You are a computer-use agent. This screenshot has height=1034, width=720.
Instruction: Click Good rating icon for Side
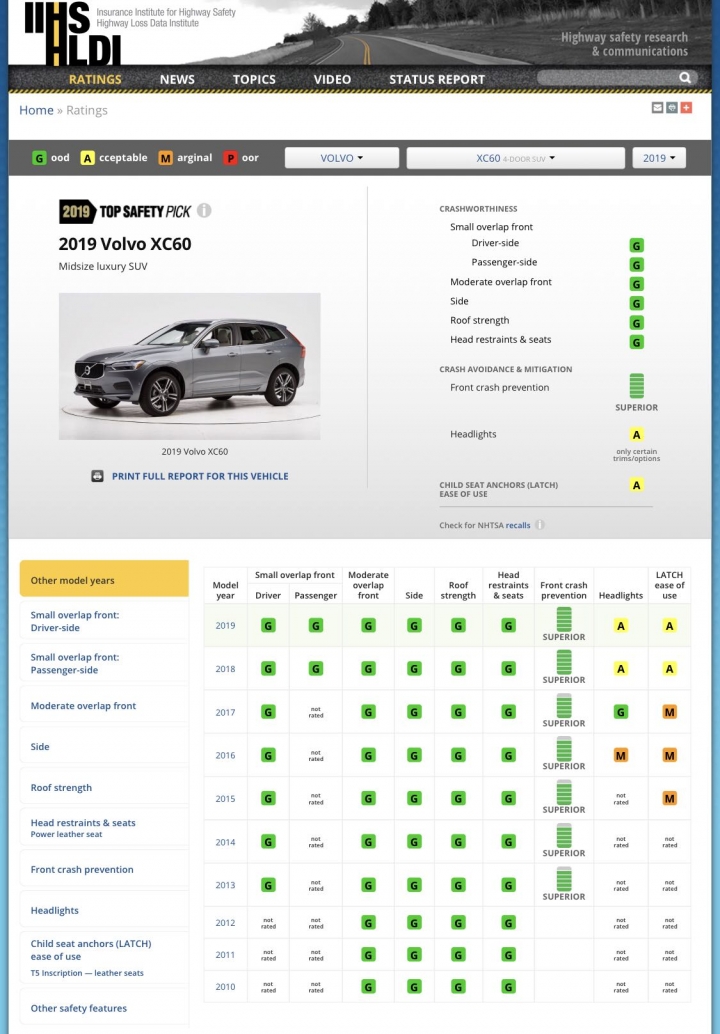click(x=636, y=303)
